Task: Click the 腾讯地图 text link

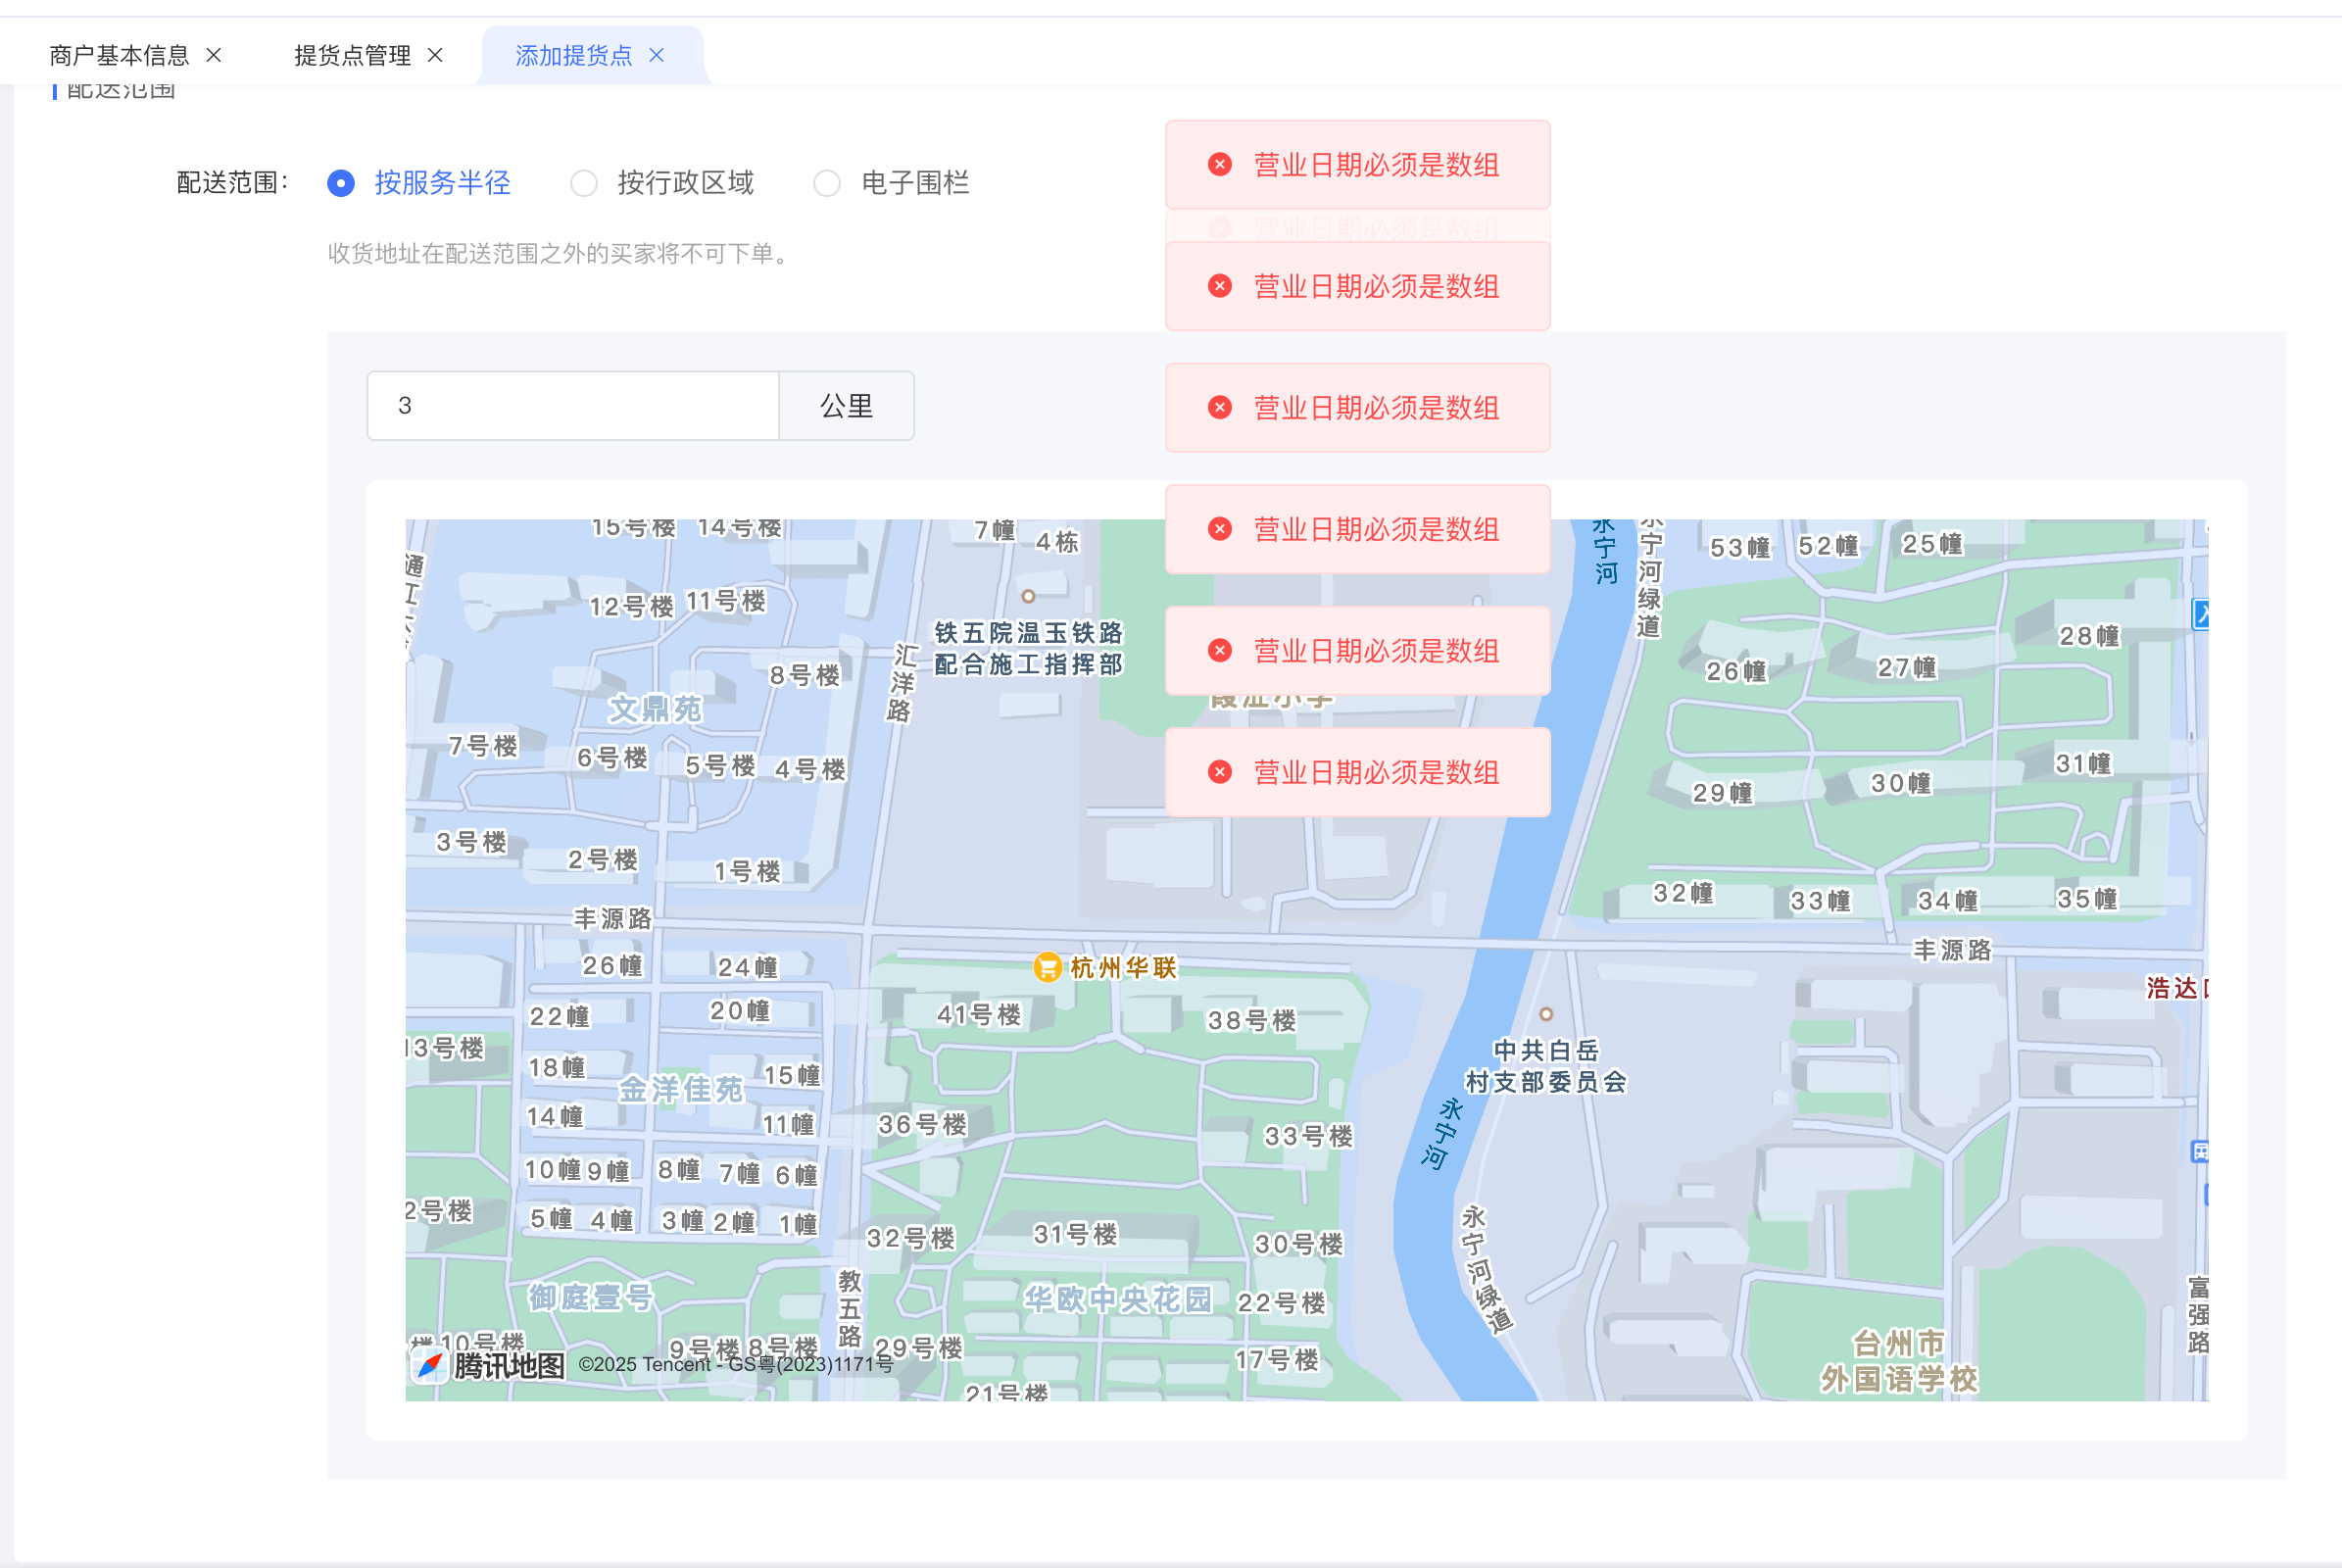Action: click(509, 1365)
